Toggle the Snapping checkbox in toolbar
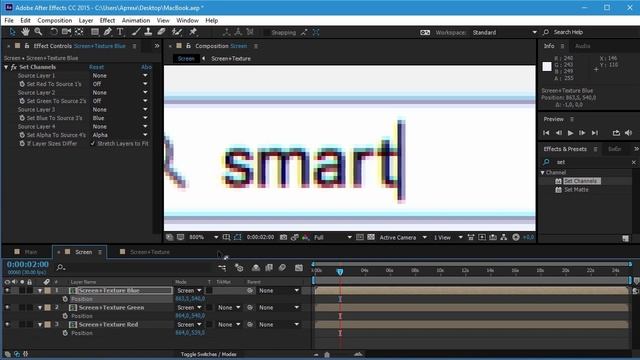The width and height of the screenshot is (640, 360). click(266, 32)
